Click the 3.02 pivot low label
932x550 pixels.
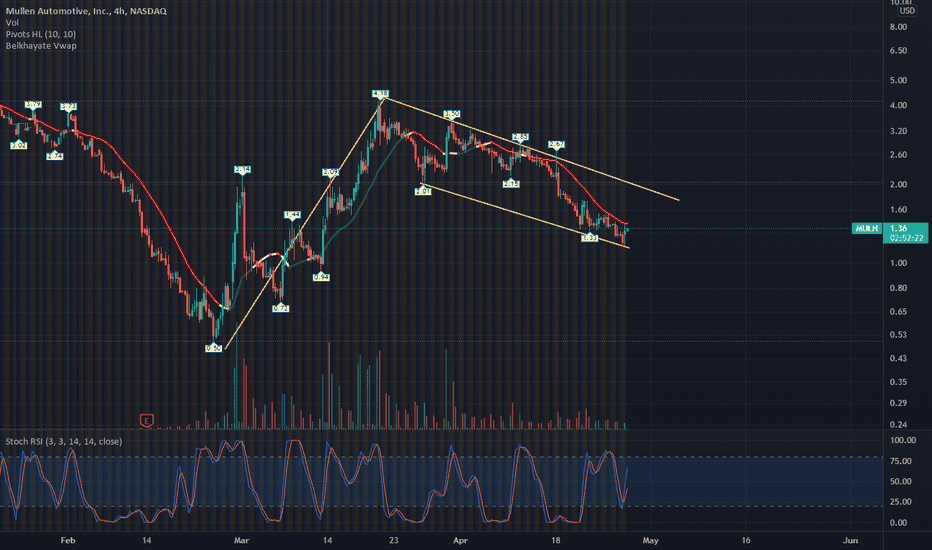coord(18,145)
